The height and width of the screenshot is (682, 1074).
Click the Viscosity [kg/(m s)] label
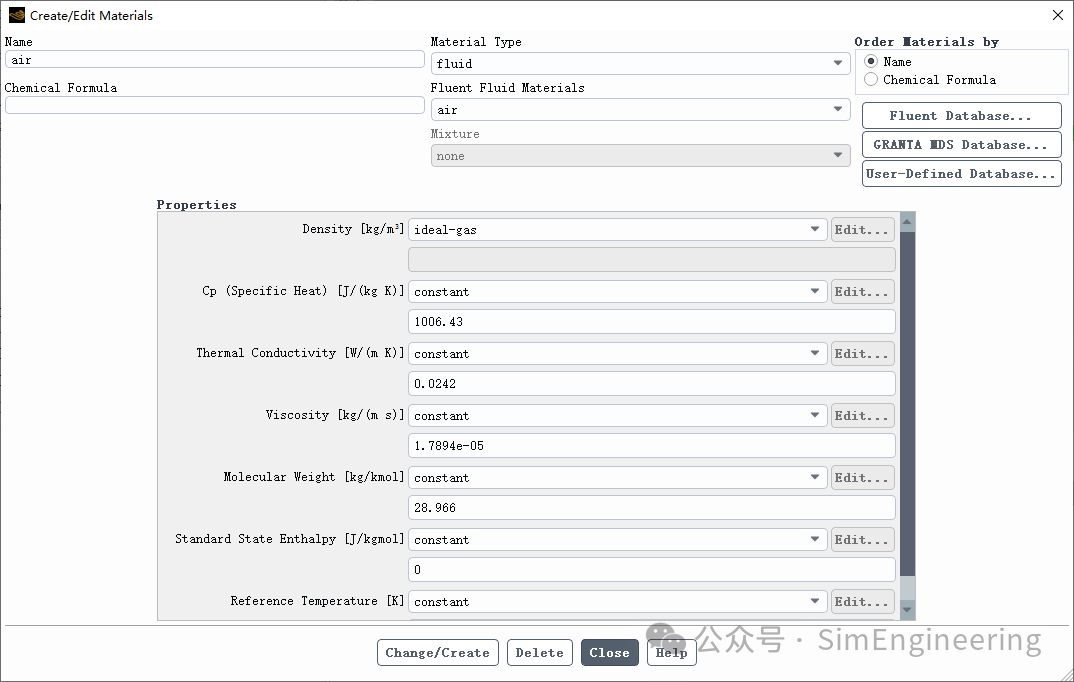[334, 415]
